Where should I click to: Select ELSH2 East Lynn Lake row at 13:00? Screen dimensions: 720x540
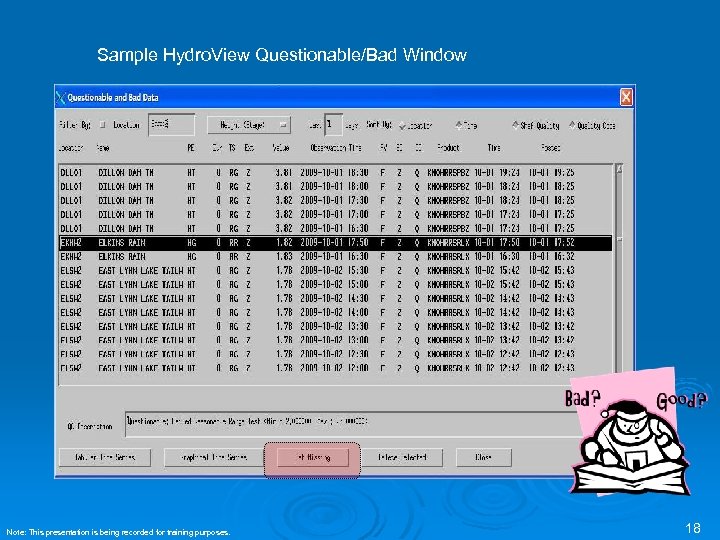pyautogui.click(x=336, y=340)
